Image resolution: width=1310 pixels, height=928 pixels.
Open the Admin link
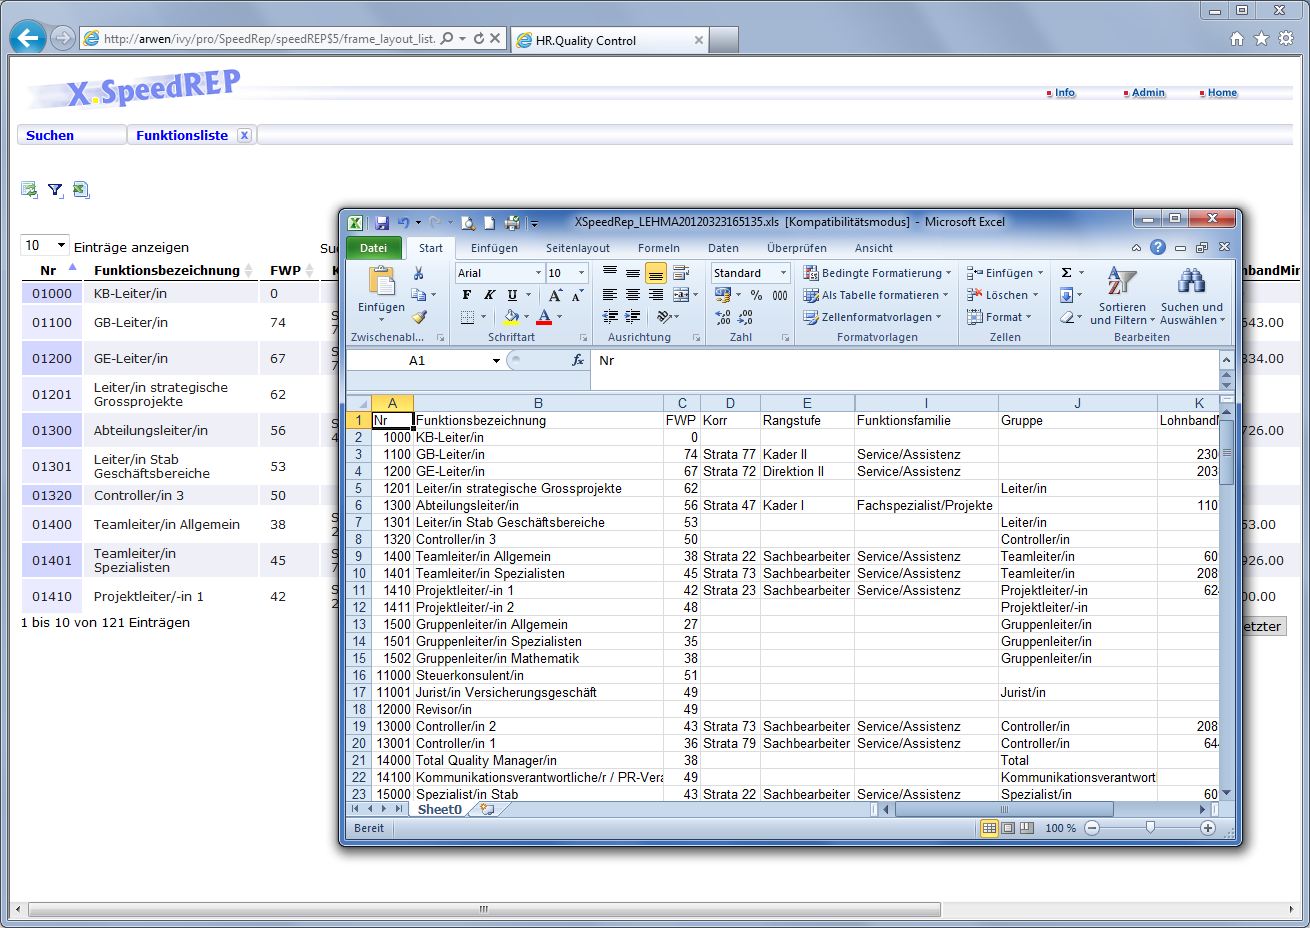point(1148,92)
